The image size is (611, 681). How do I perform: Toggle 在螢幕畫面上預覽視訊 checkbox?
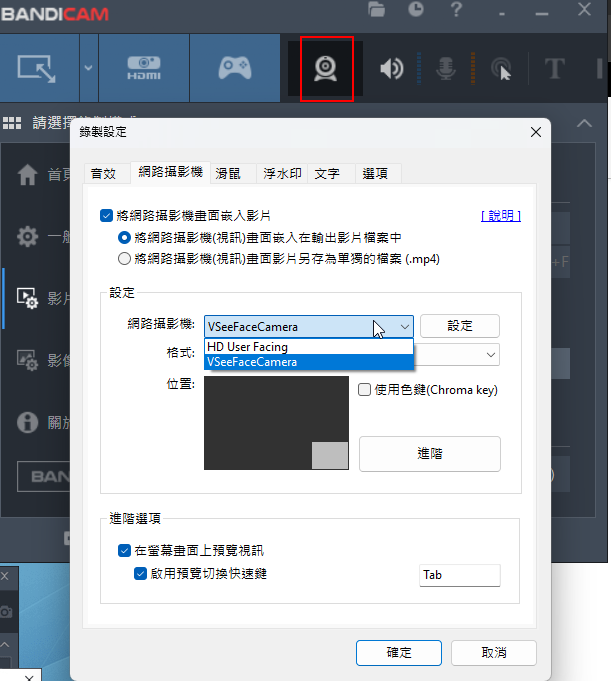pyautogui.click(x=124, y=551)
